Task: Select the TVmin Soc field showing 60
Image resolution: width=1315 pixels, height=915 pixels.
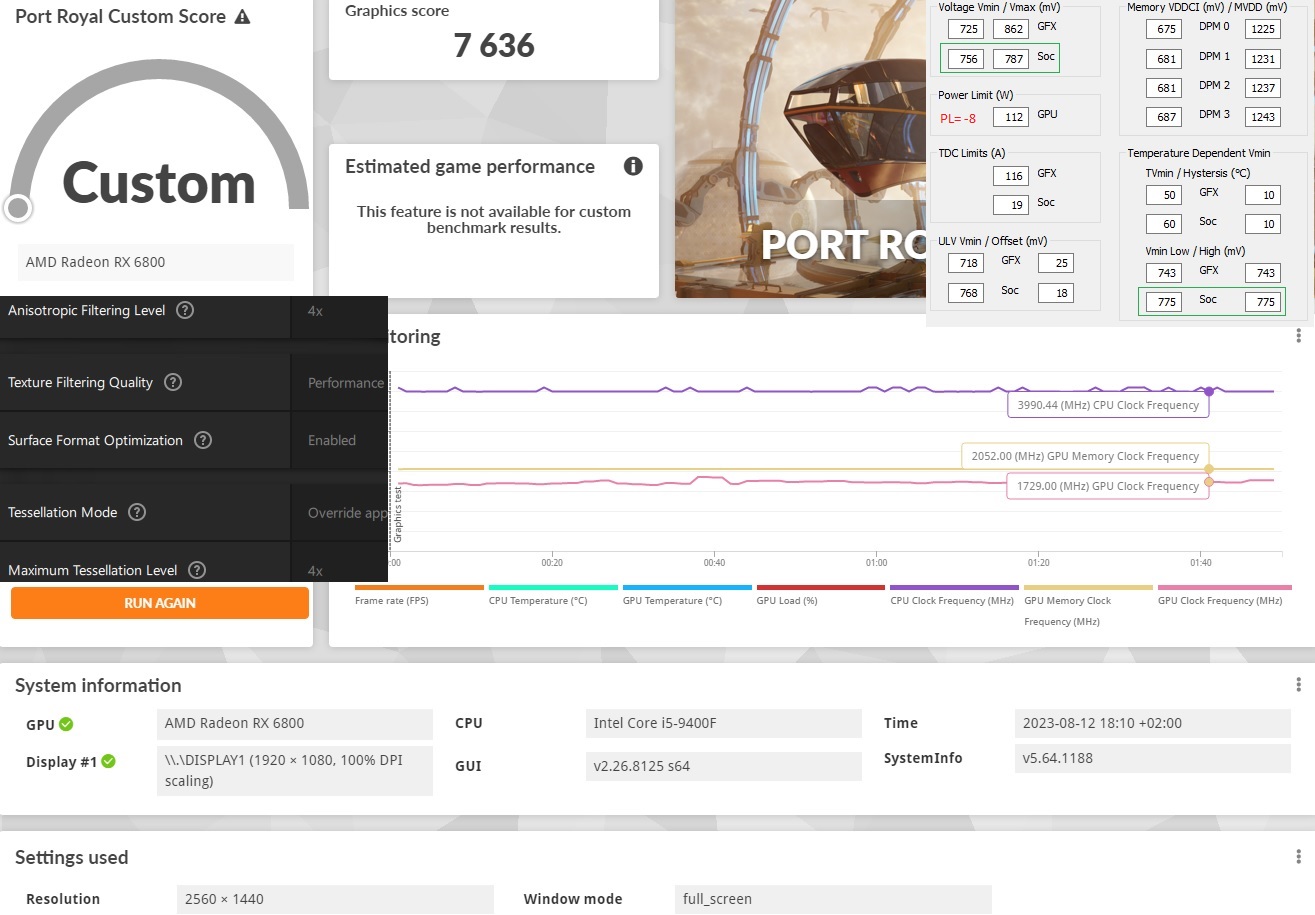Action: point(1163,224)
